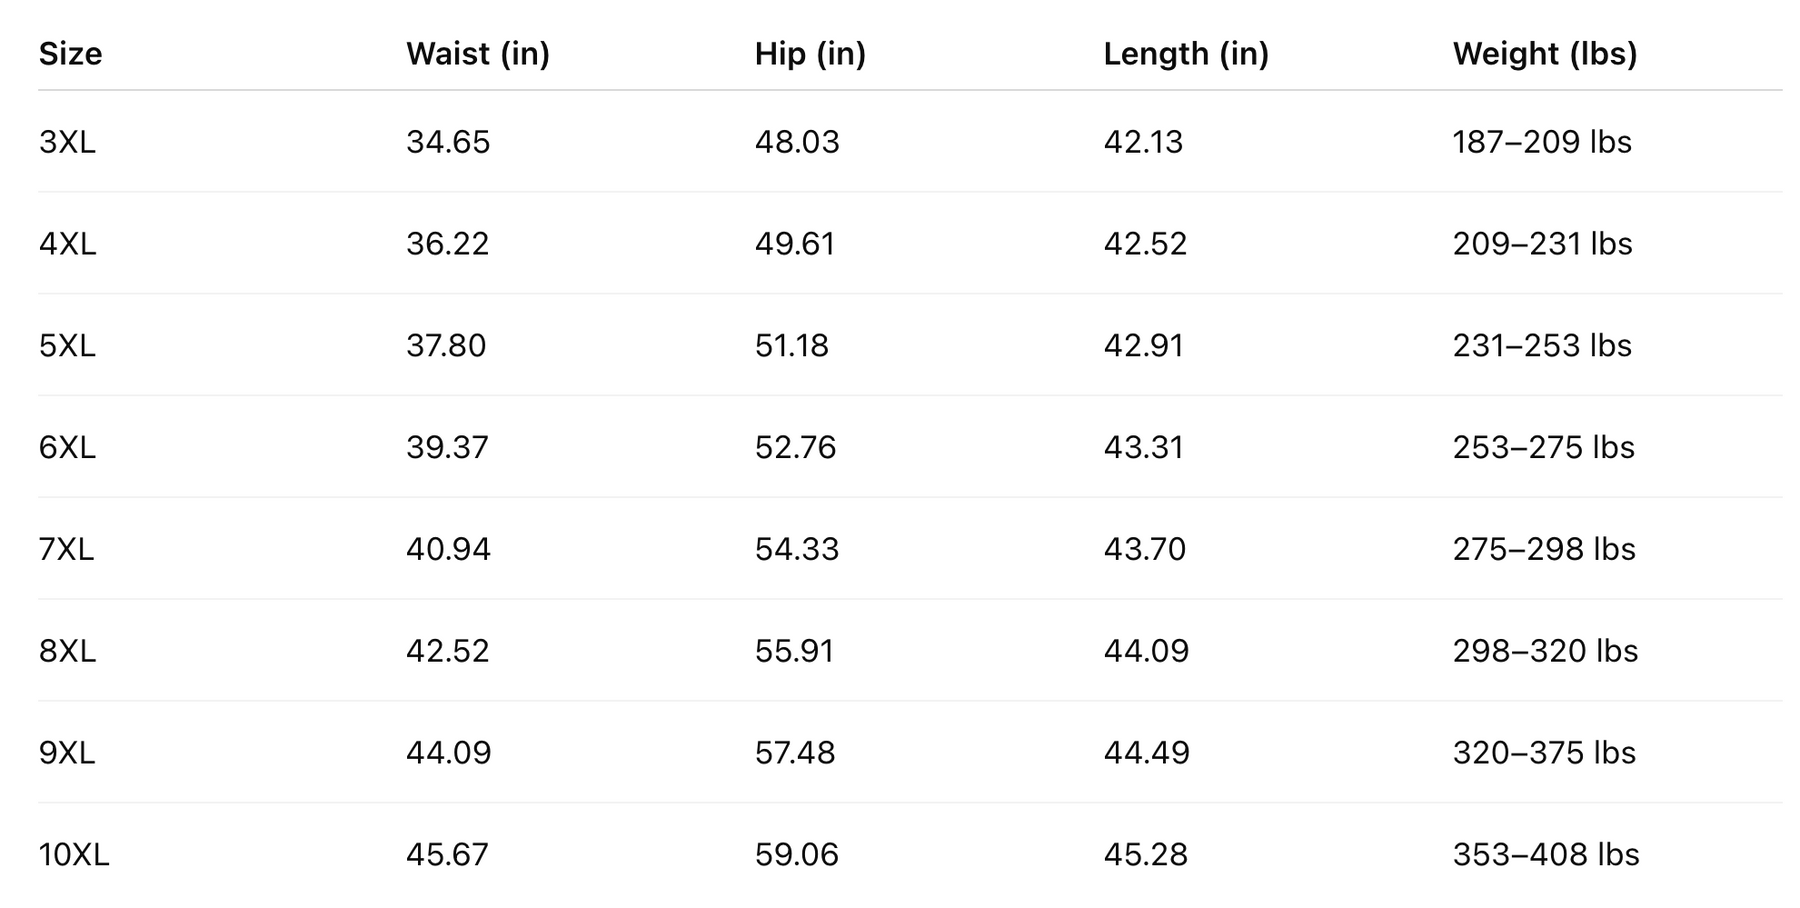This screenshot has width=1800, height=908.
Task: Select the 3XL size row label
Action: tap(67, 142)
